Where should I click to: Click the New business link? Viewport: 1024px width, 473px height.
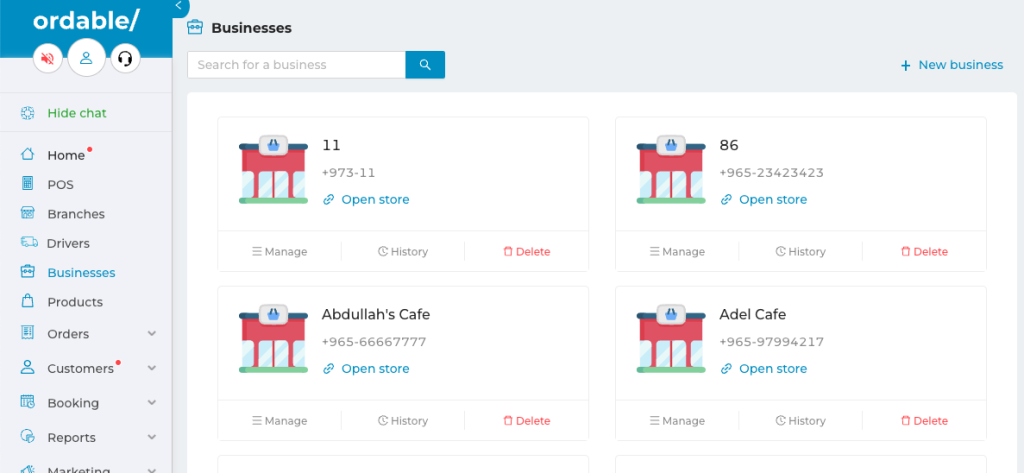(952, 65)
